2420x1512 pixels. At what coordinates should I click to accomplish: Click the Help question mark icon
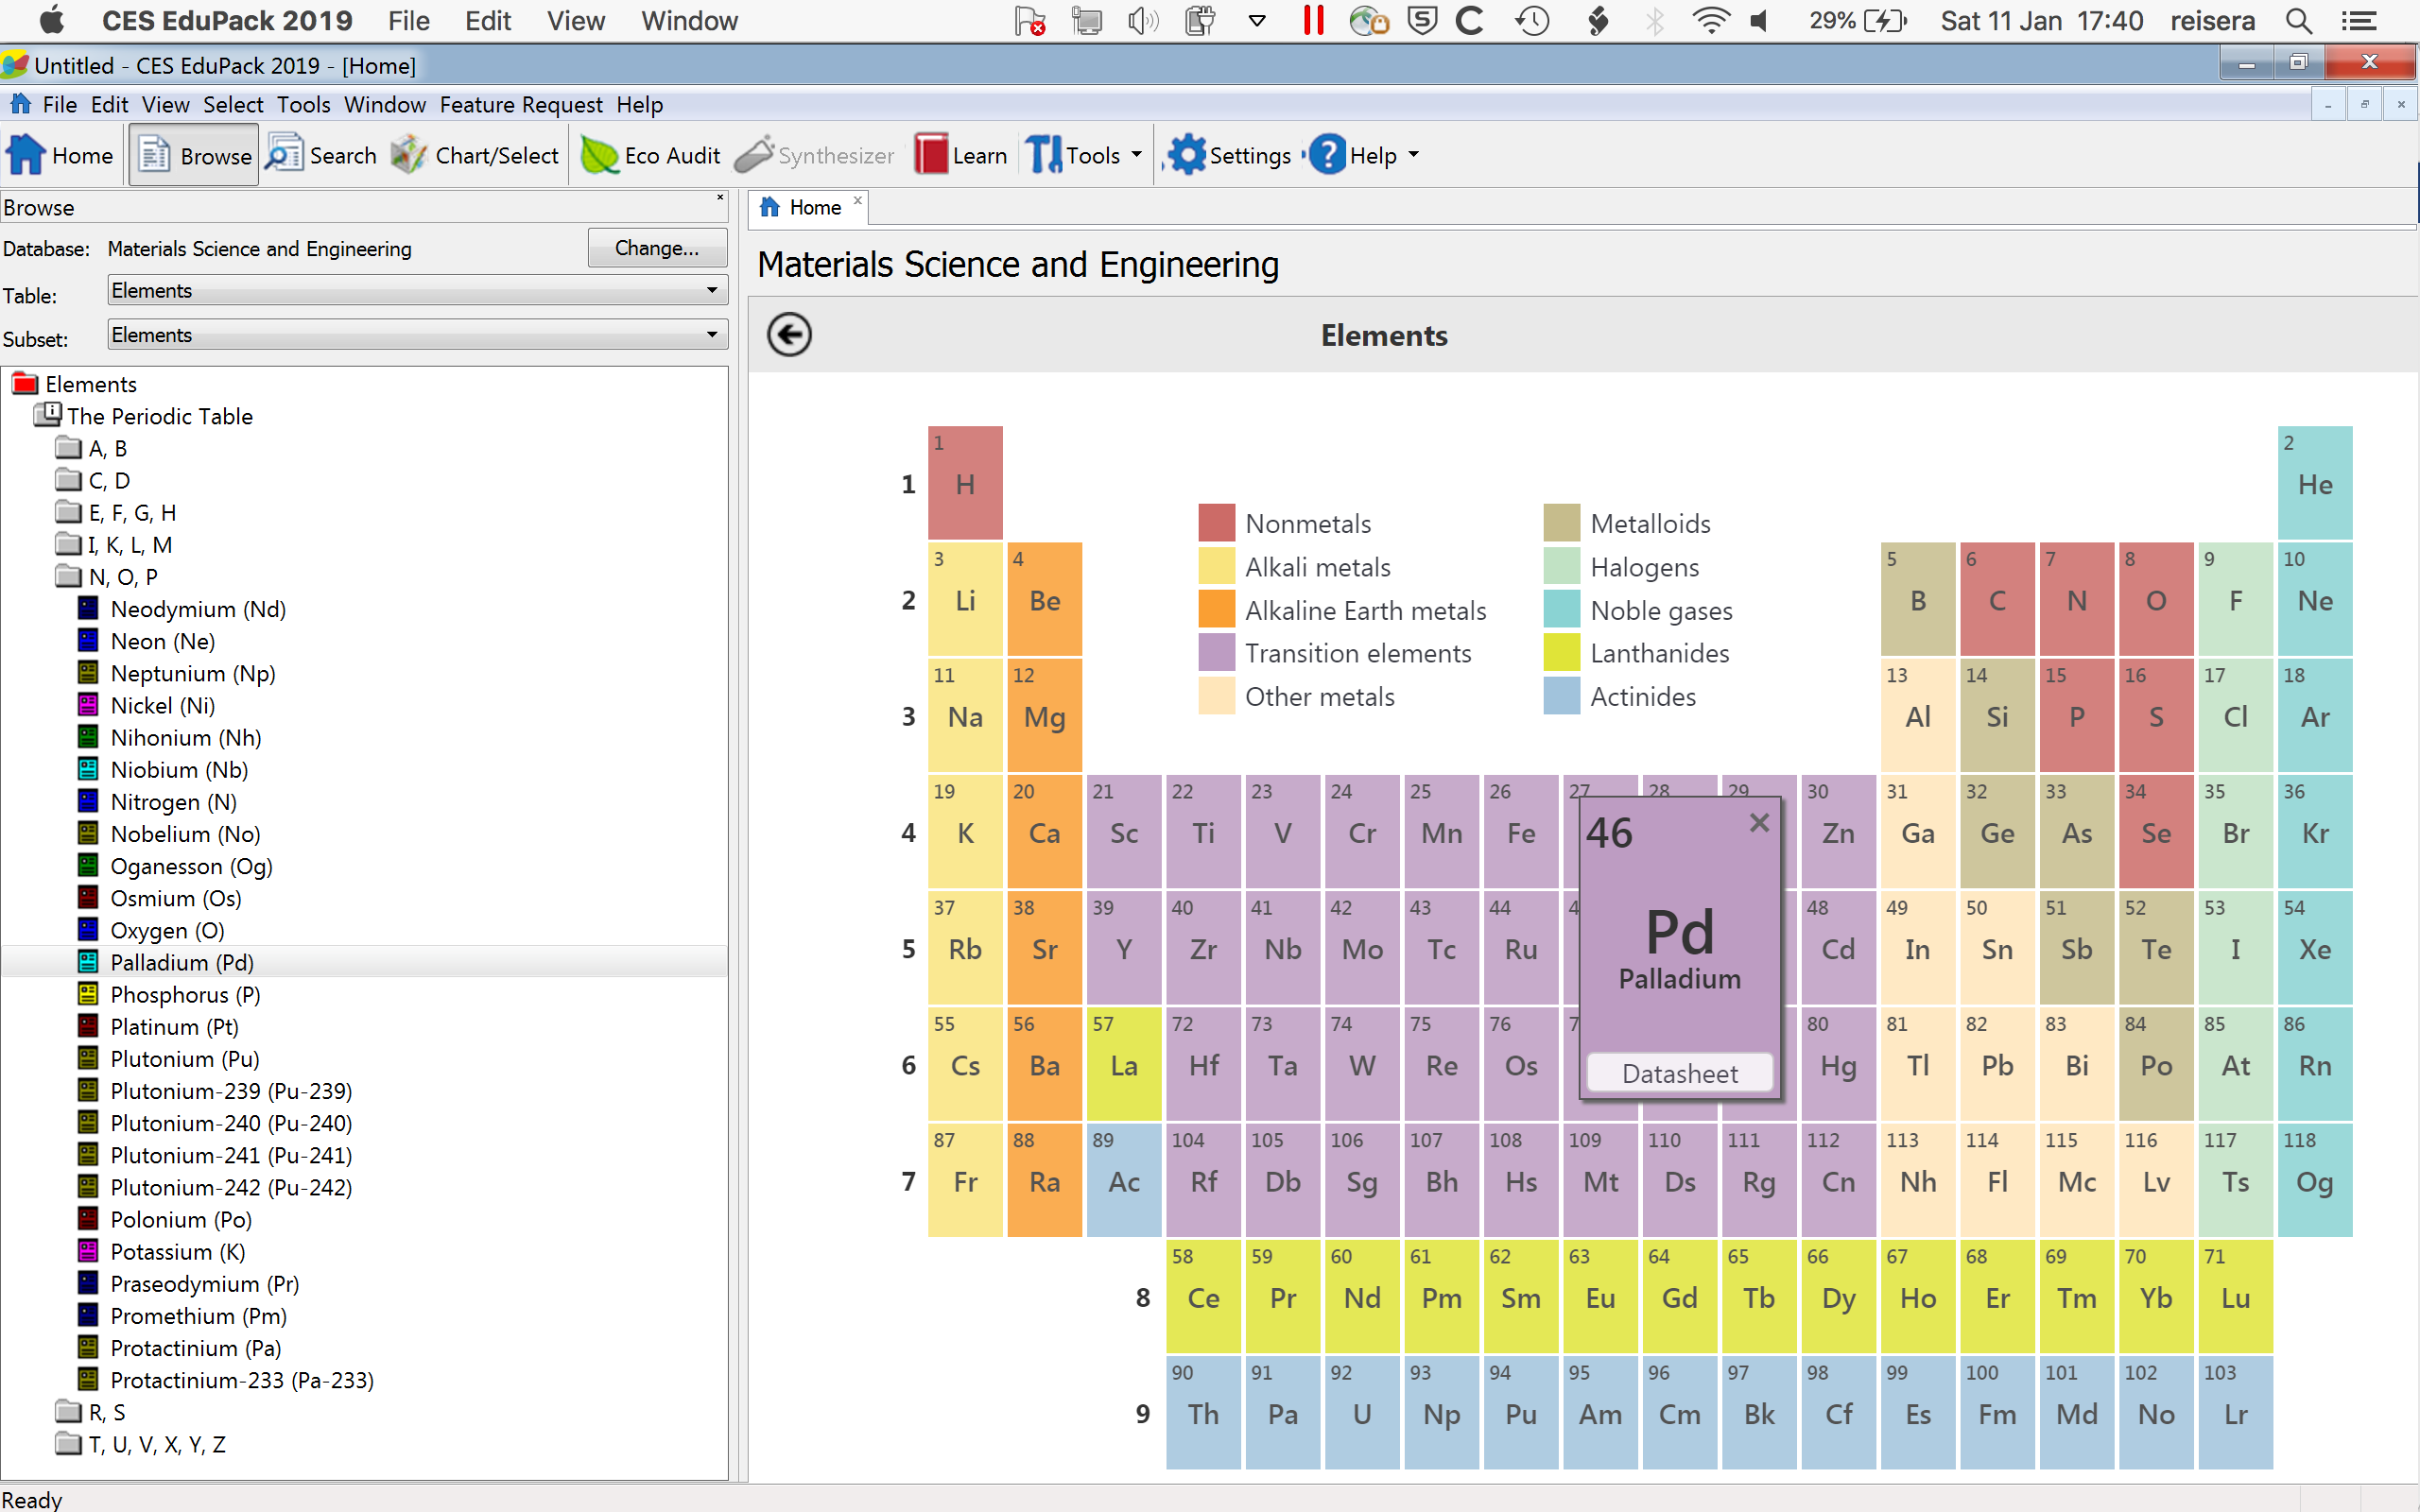click(1327, 155)
